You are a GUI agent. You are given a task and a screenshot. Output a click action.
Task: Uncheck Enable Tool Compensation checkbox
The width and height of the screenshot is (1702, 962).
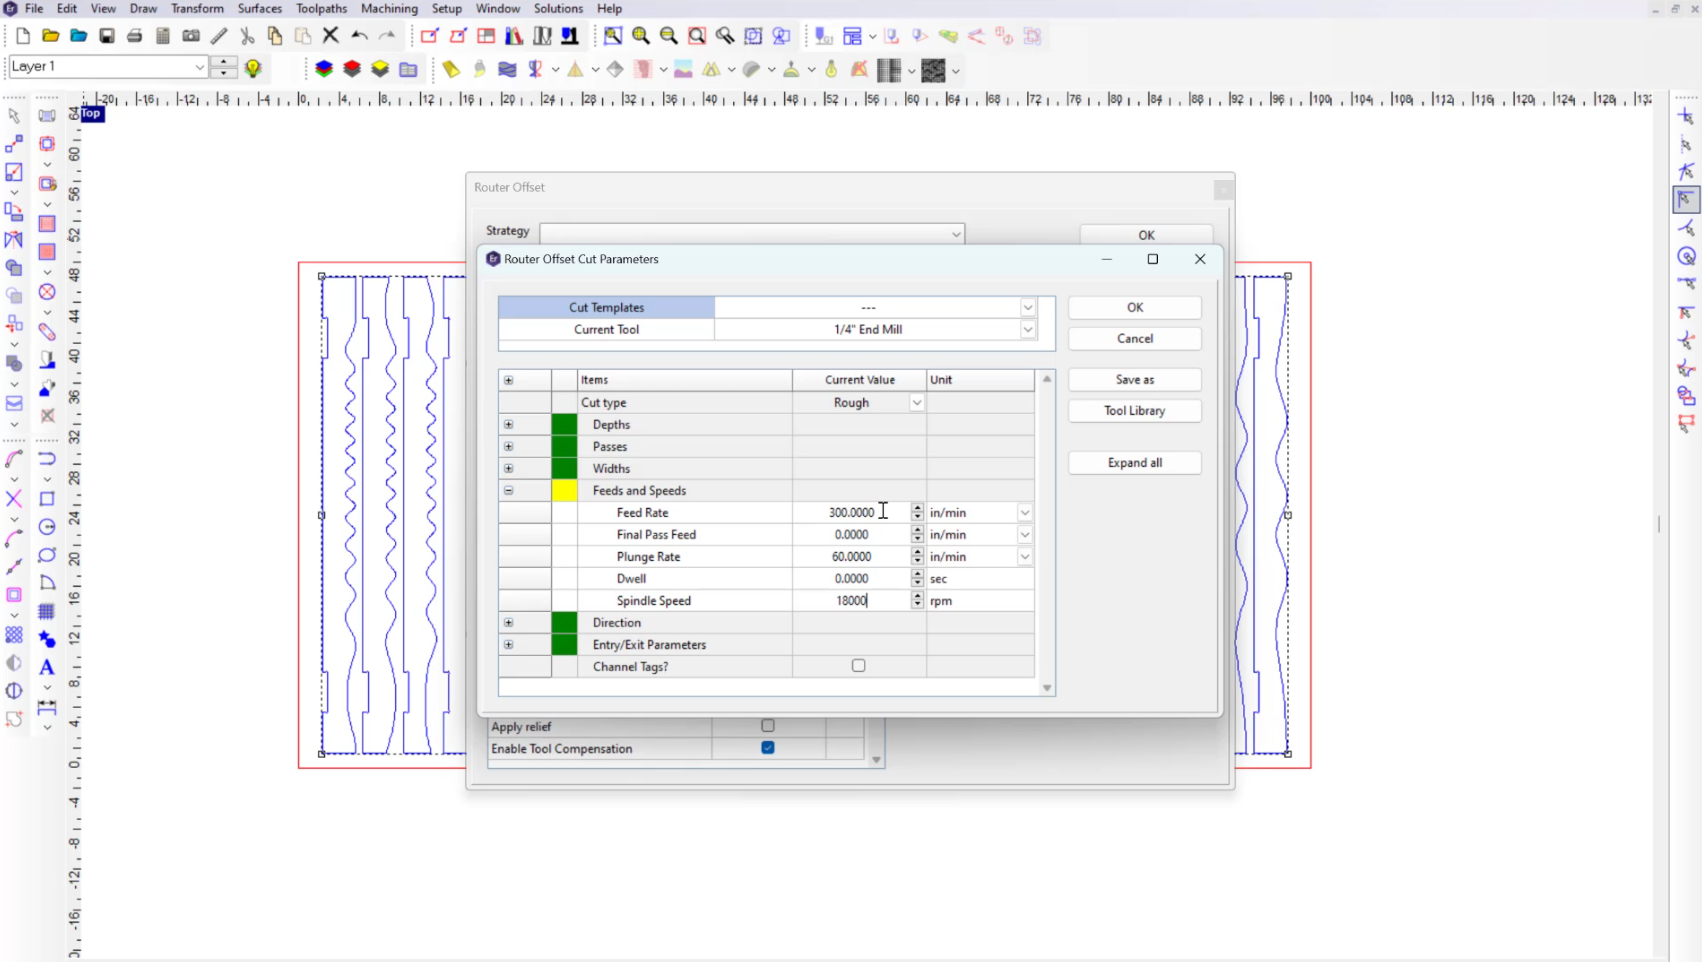point(768,748)
